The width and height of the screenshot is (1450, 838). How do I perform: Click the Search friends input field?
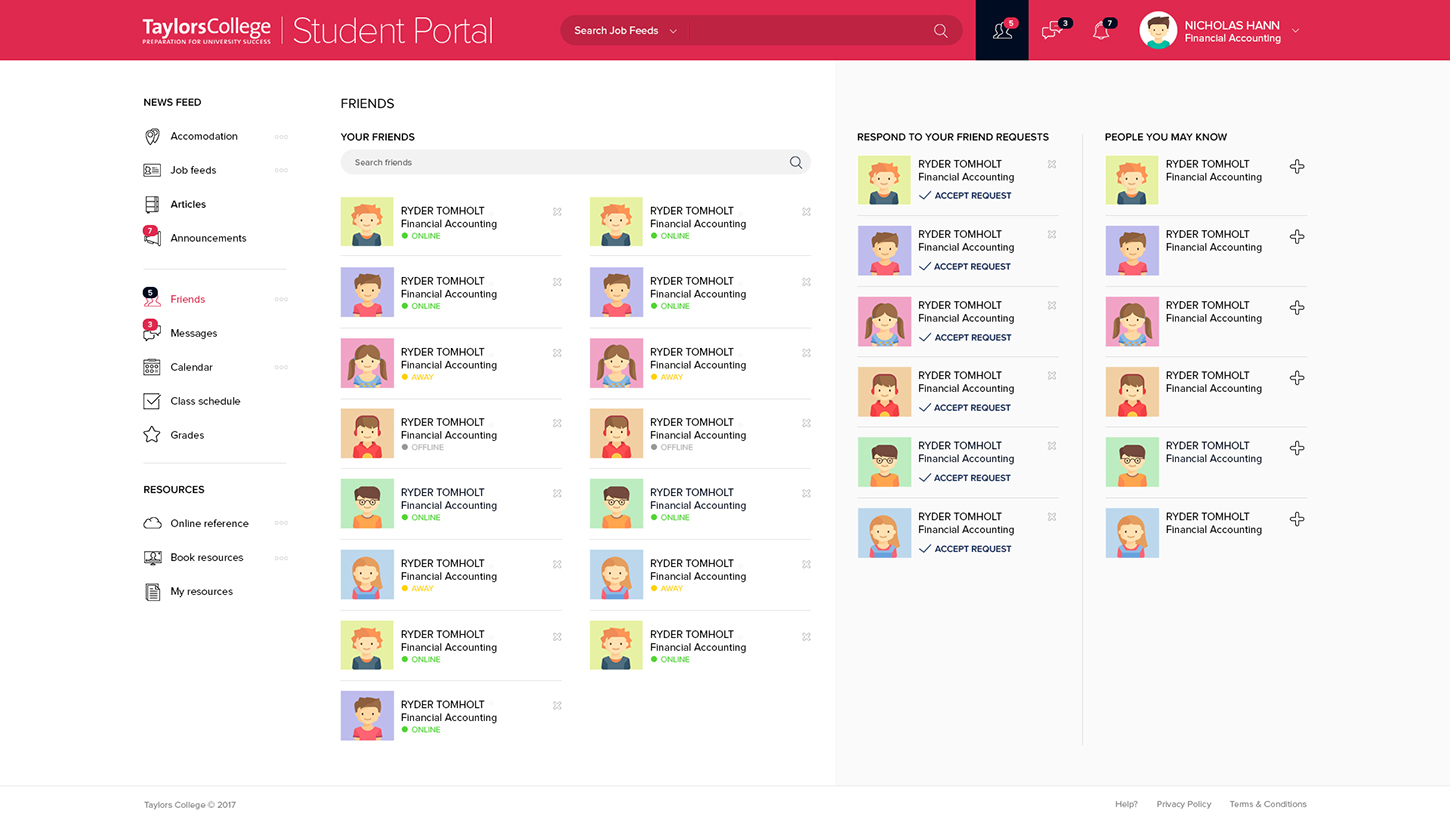(x=560, y=162)
